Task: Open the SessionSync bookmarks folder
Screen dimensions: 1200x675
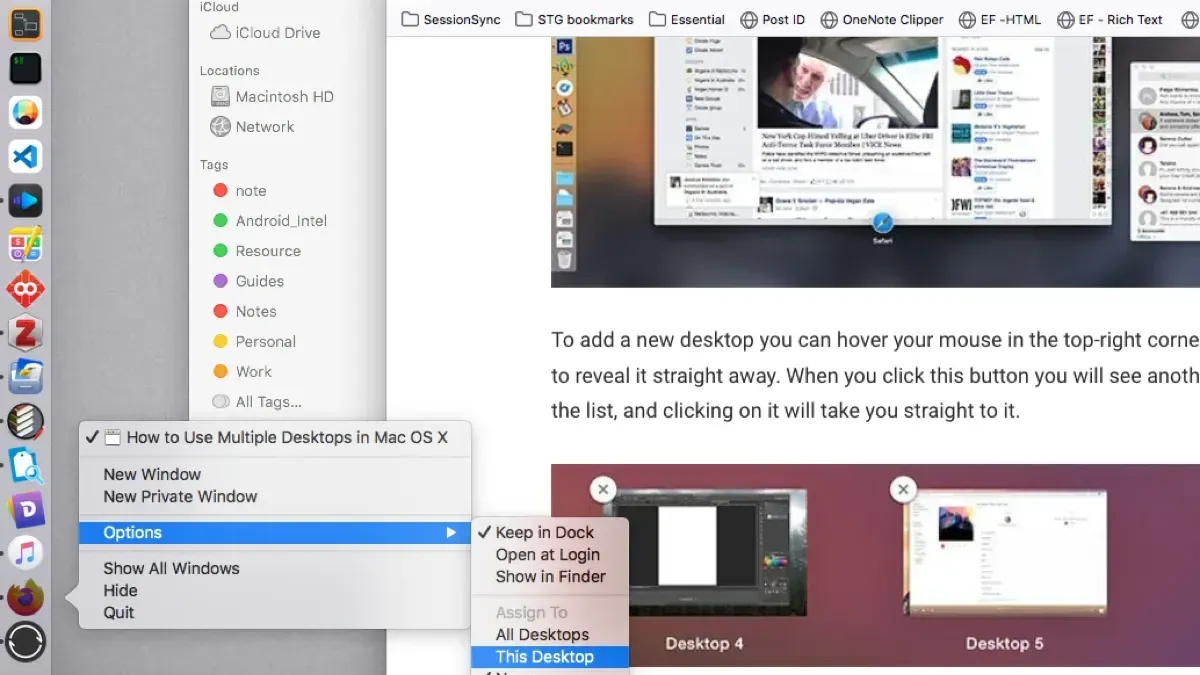Action: (451, 19)
